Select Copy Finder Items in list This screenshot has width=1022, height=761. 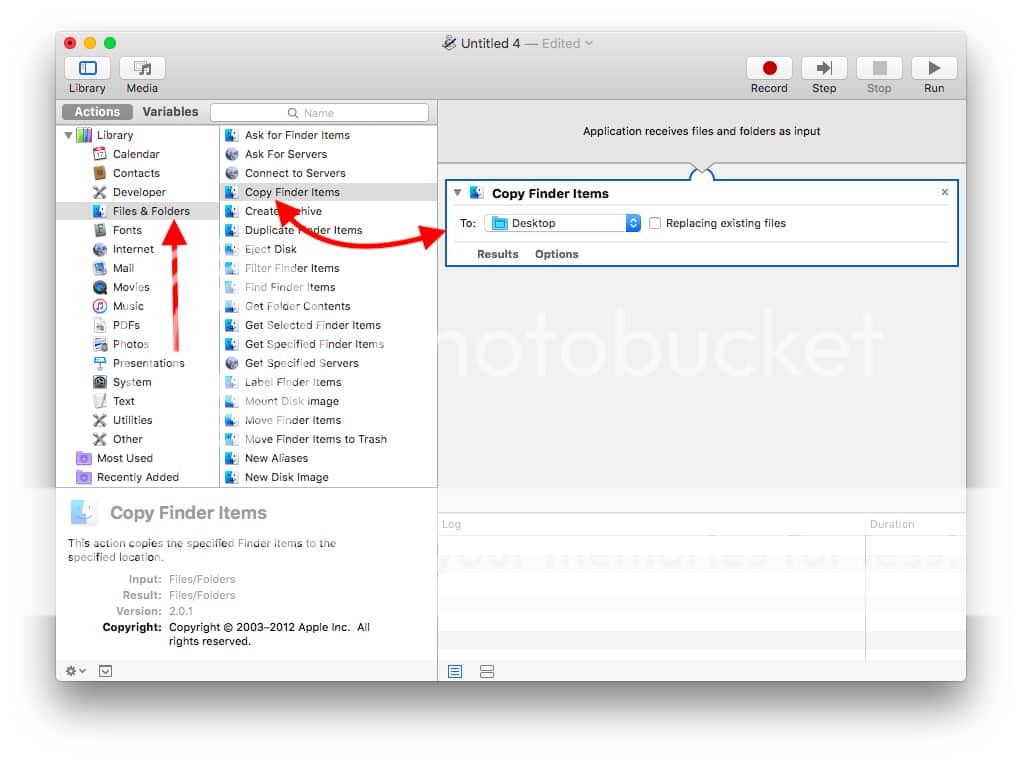tap(328, 192)
